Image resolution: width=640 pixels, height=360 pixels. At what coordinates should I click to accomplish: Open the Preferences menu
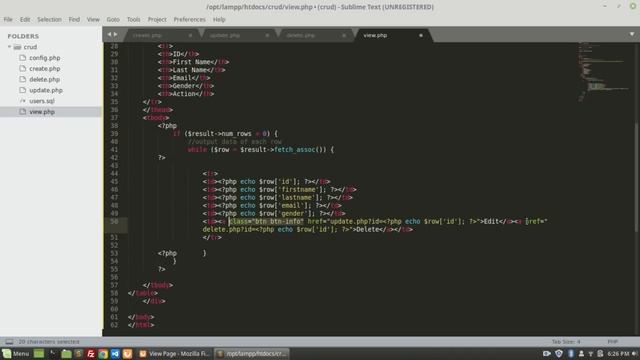[189, 19]
